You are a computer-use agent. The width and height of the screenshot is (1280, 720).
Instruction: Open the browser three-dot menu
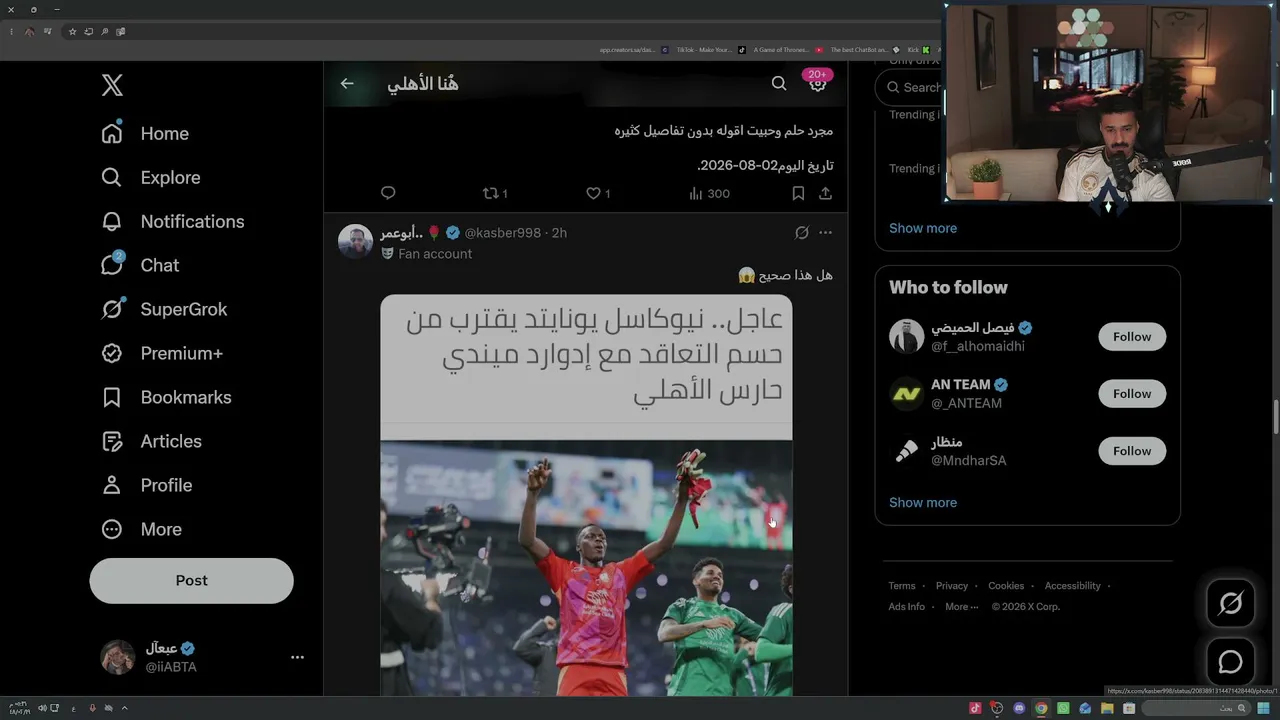pos(11,32)
